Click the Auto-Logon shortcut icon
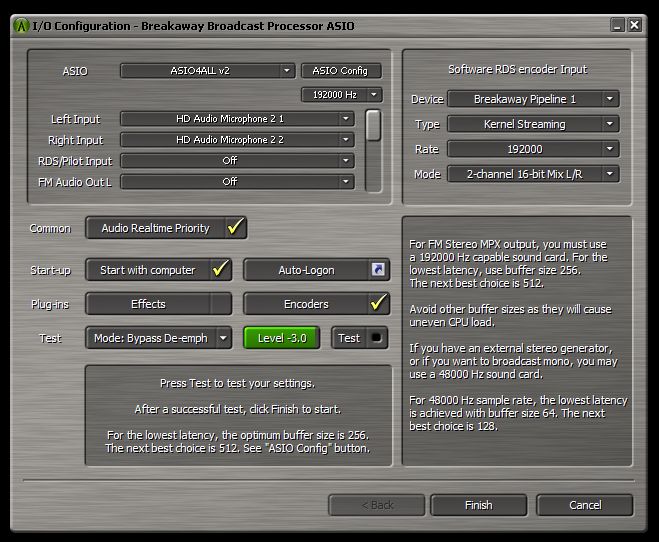659x542 pixels. coord(378,269)
